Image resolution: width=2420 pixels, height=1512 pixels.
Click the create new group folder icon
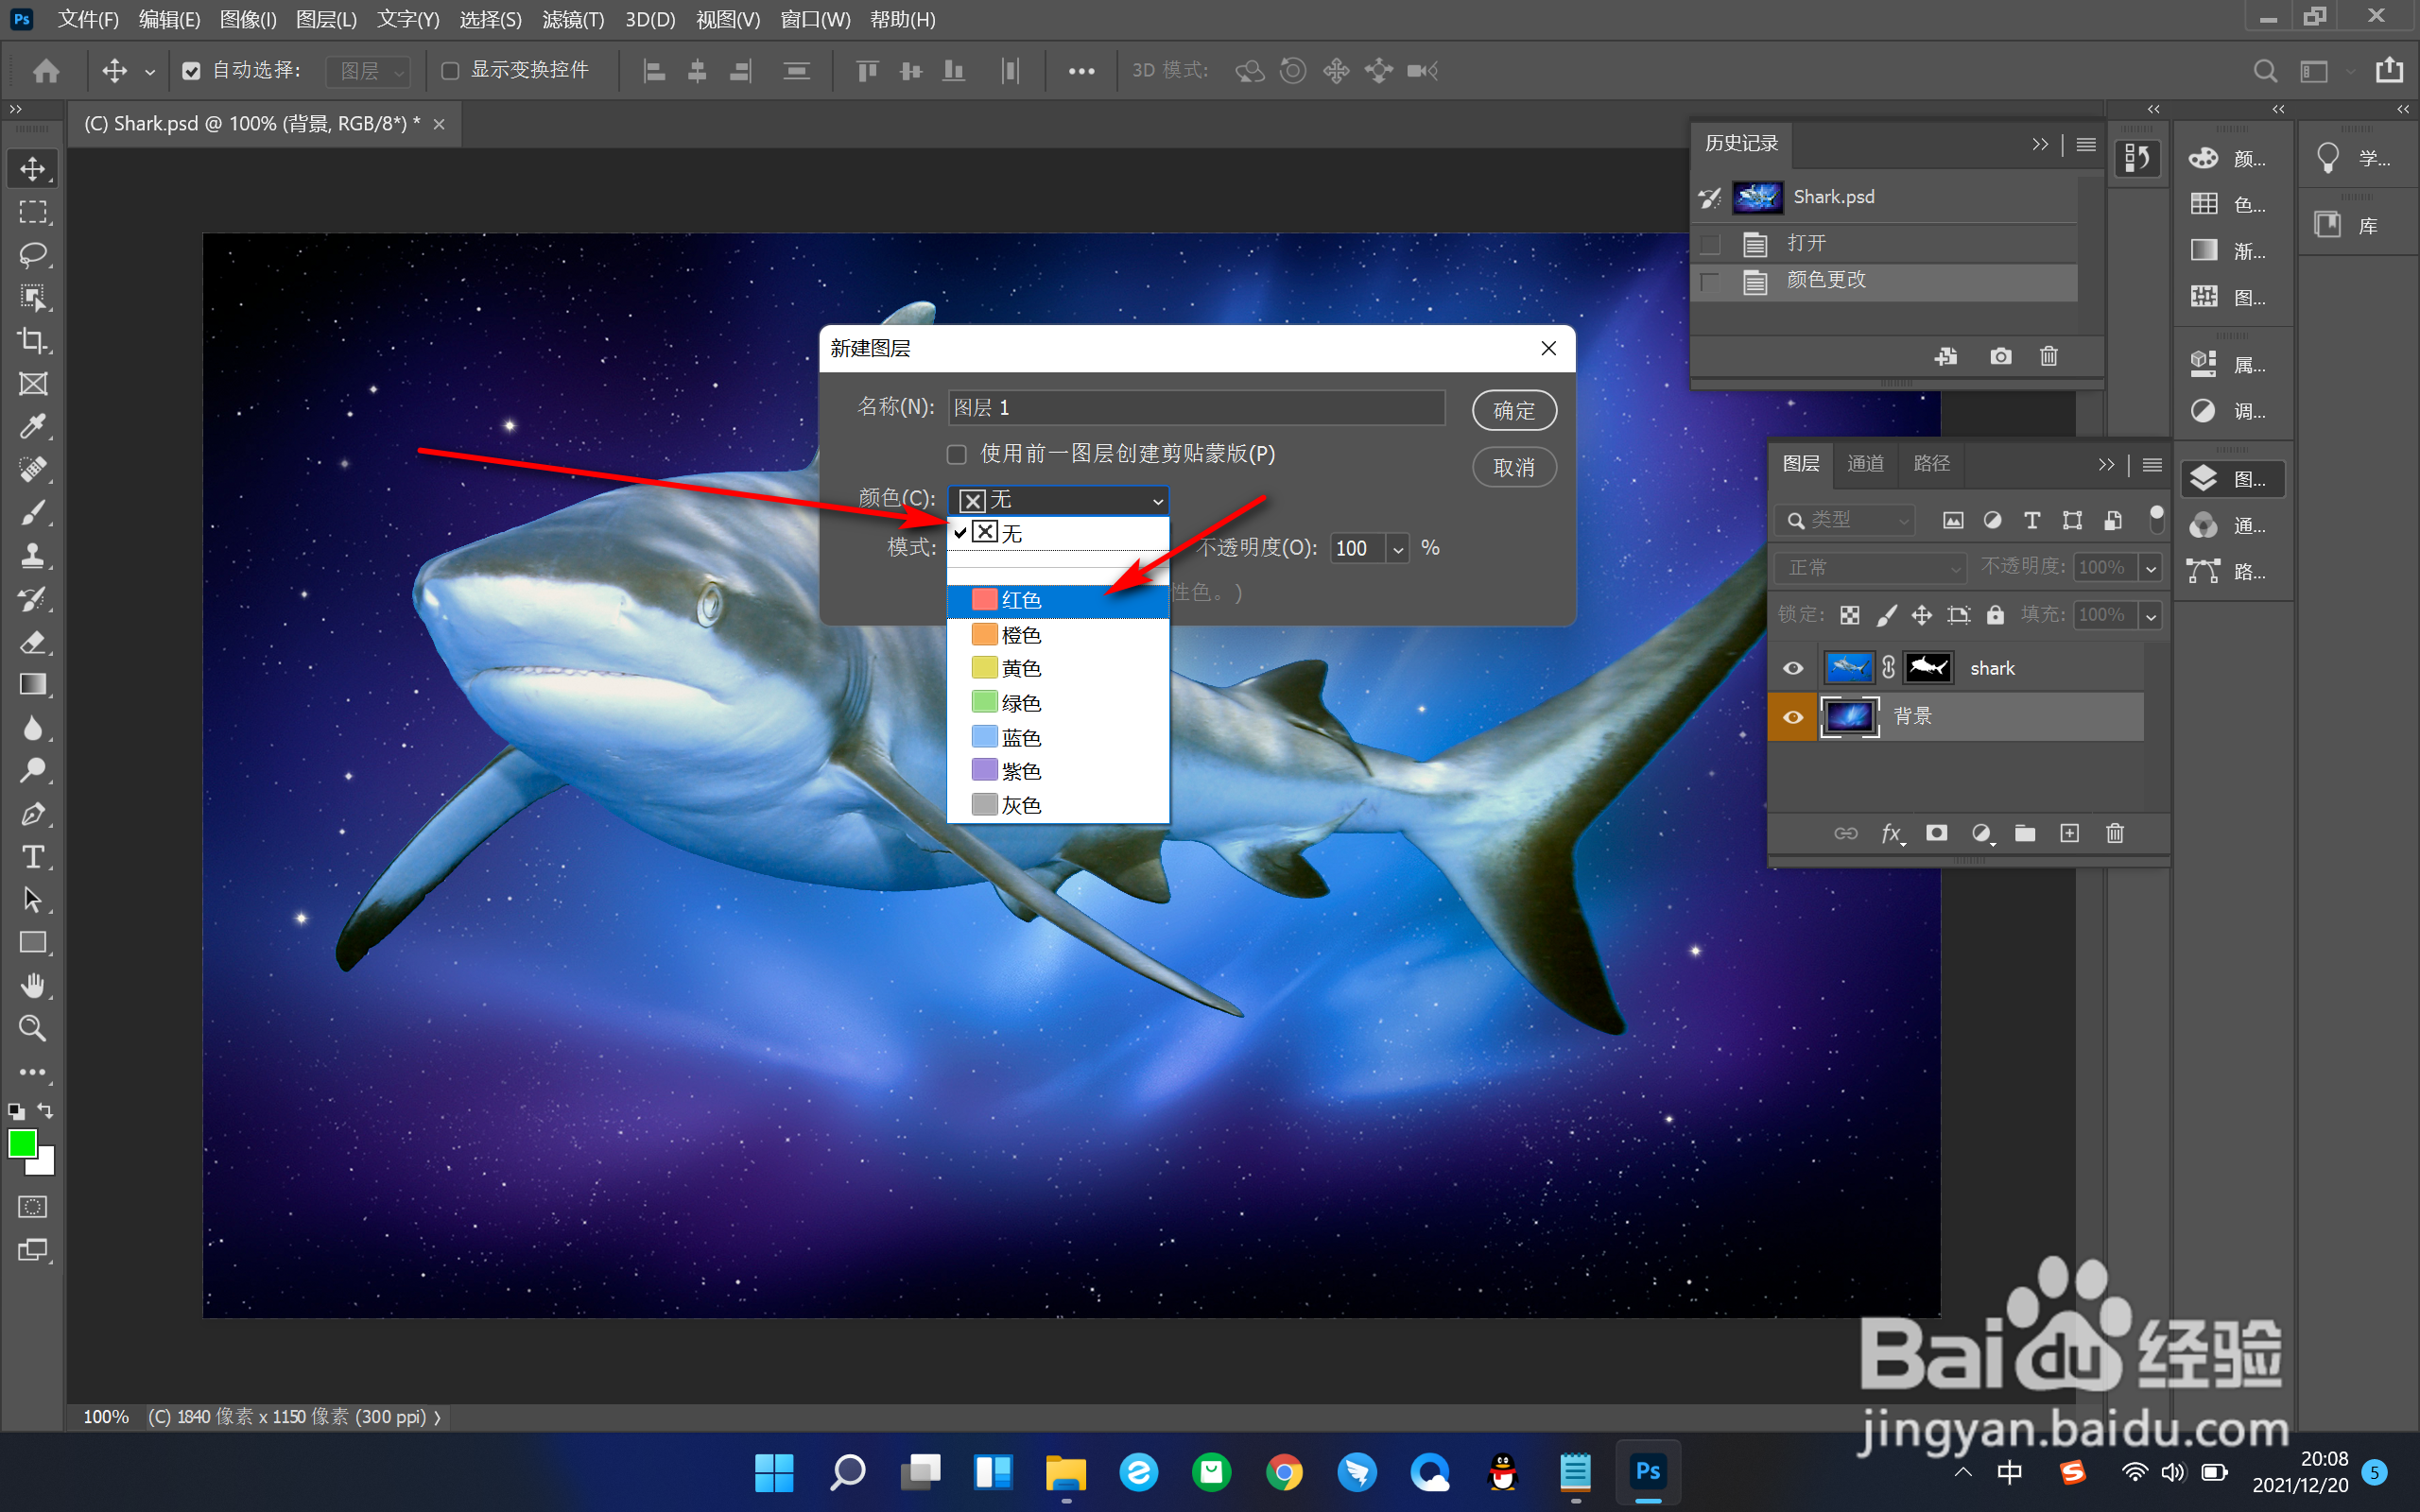coord(2025,833)
